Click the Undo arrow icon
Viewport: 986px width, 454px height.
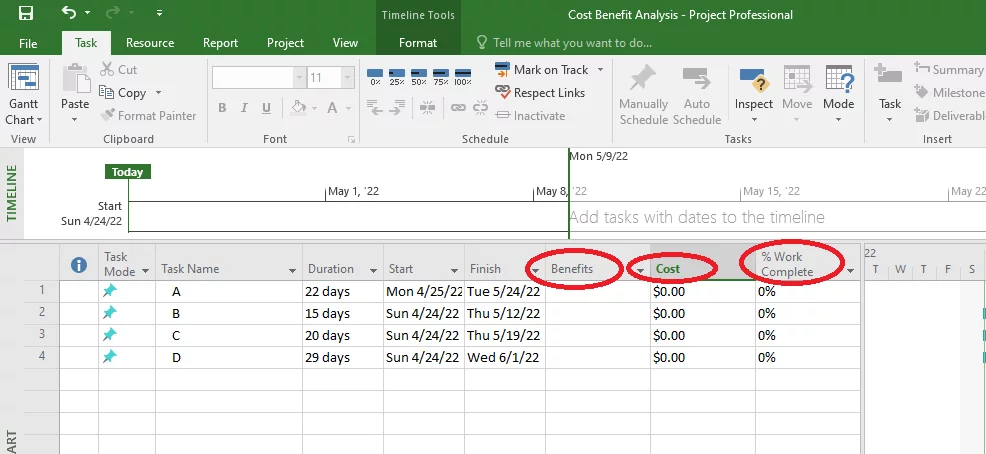69,14
